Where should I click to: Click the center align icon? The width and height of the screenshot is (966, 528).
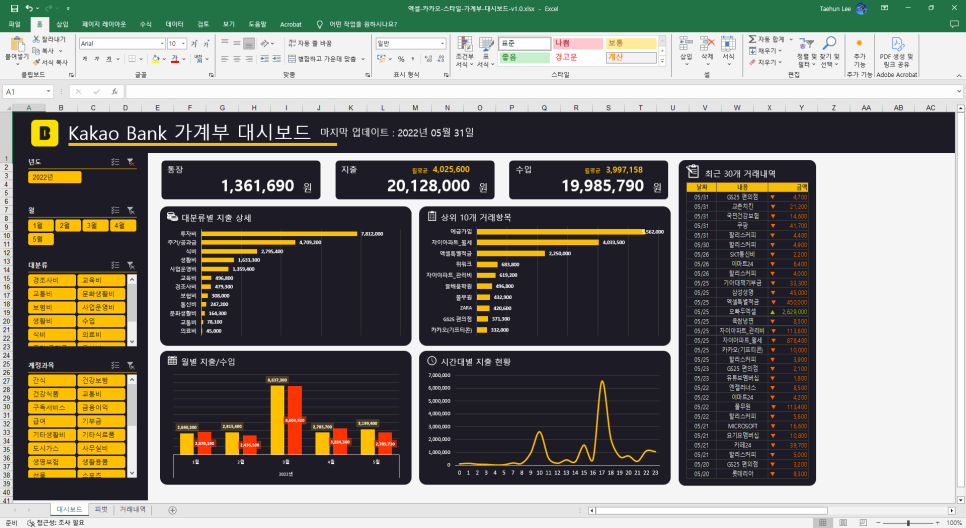[237, 59]
